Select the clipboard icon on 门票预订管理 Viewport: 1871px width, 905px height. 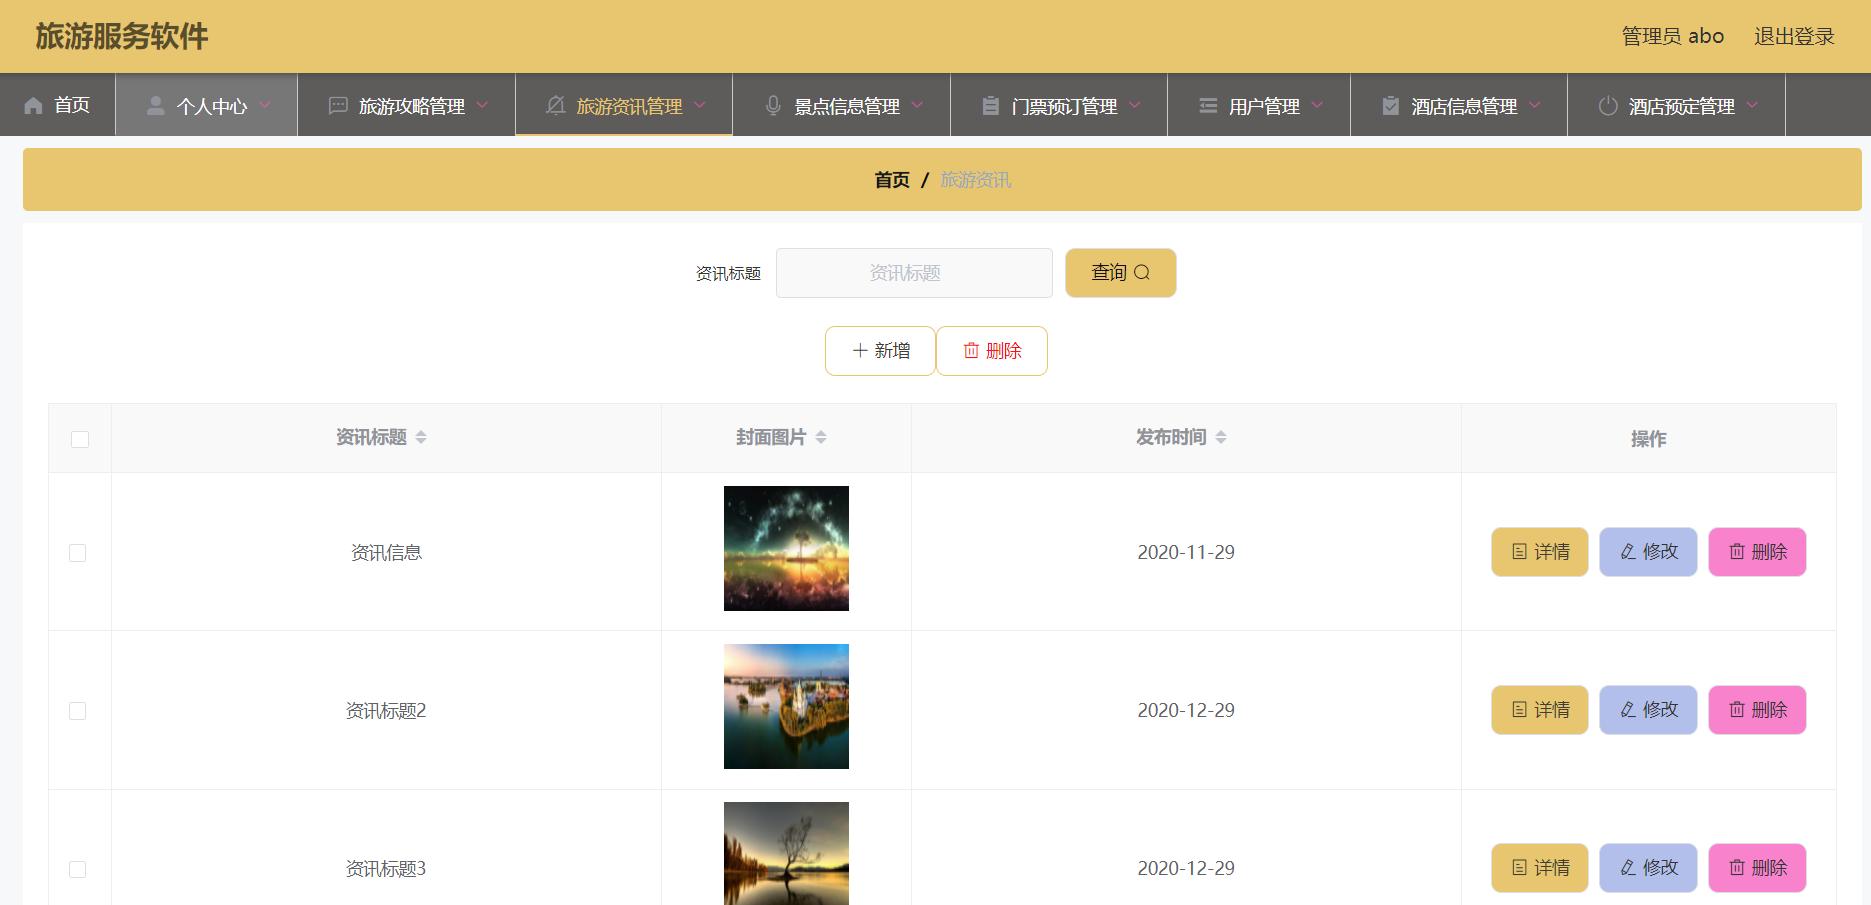click(989, 104)
